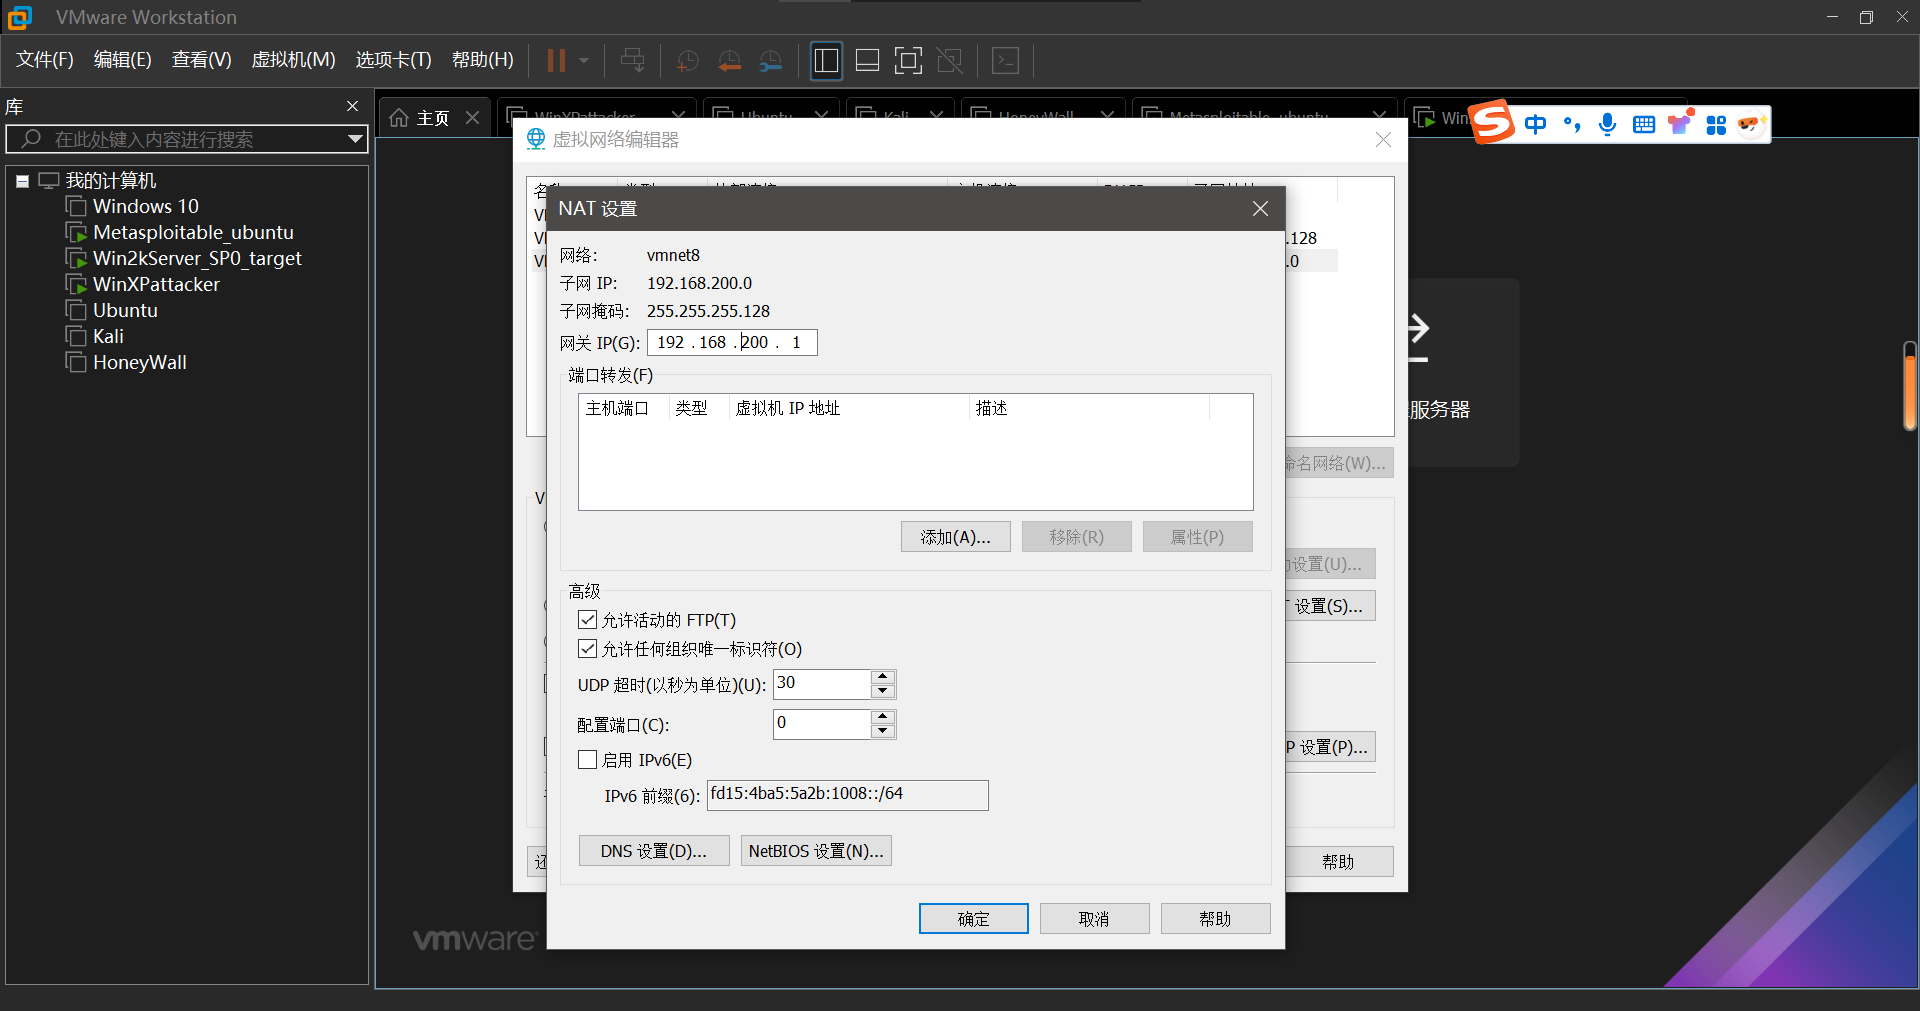Toggle 允许活动的 FTP checkbox
This screenshot has width=1920, height=1011.
point(588,620)
